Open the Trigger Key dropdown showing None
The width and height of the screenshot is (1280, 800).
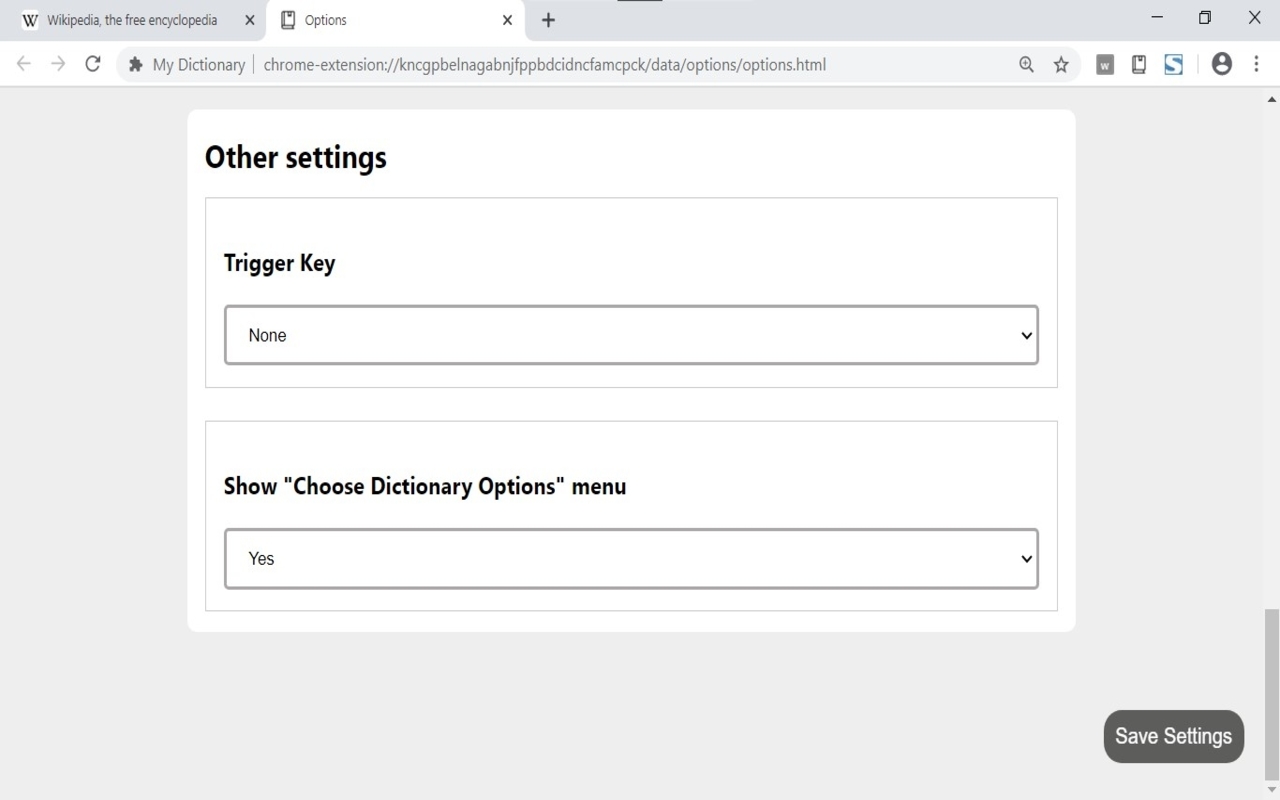631,335
